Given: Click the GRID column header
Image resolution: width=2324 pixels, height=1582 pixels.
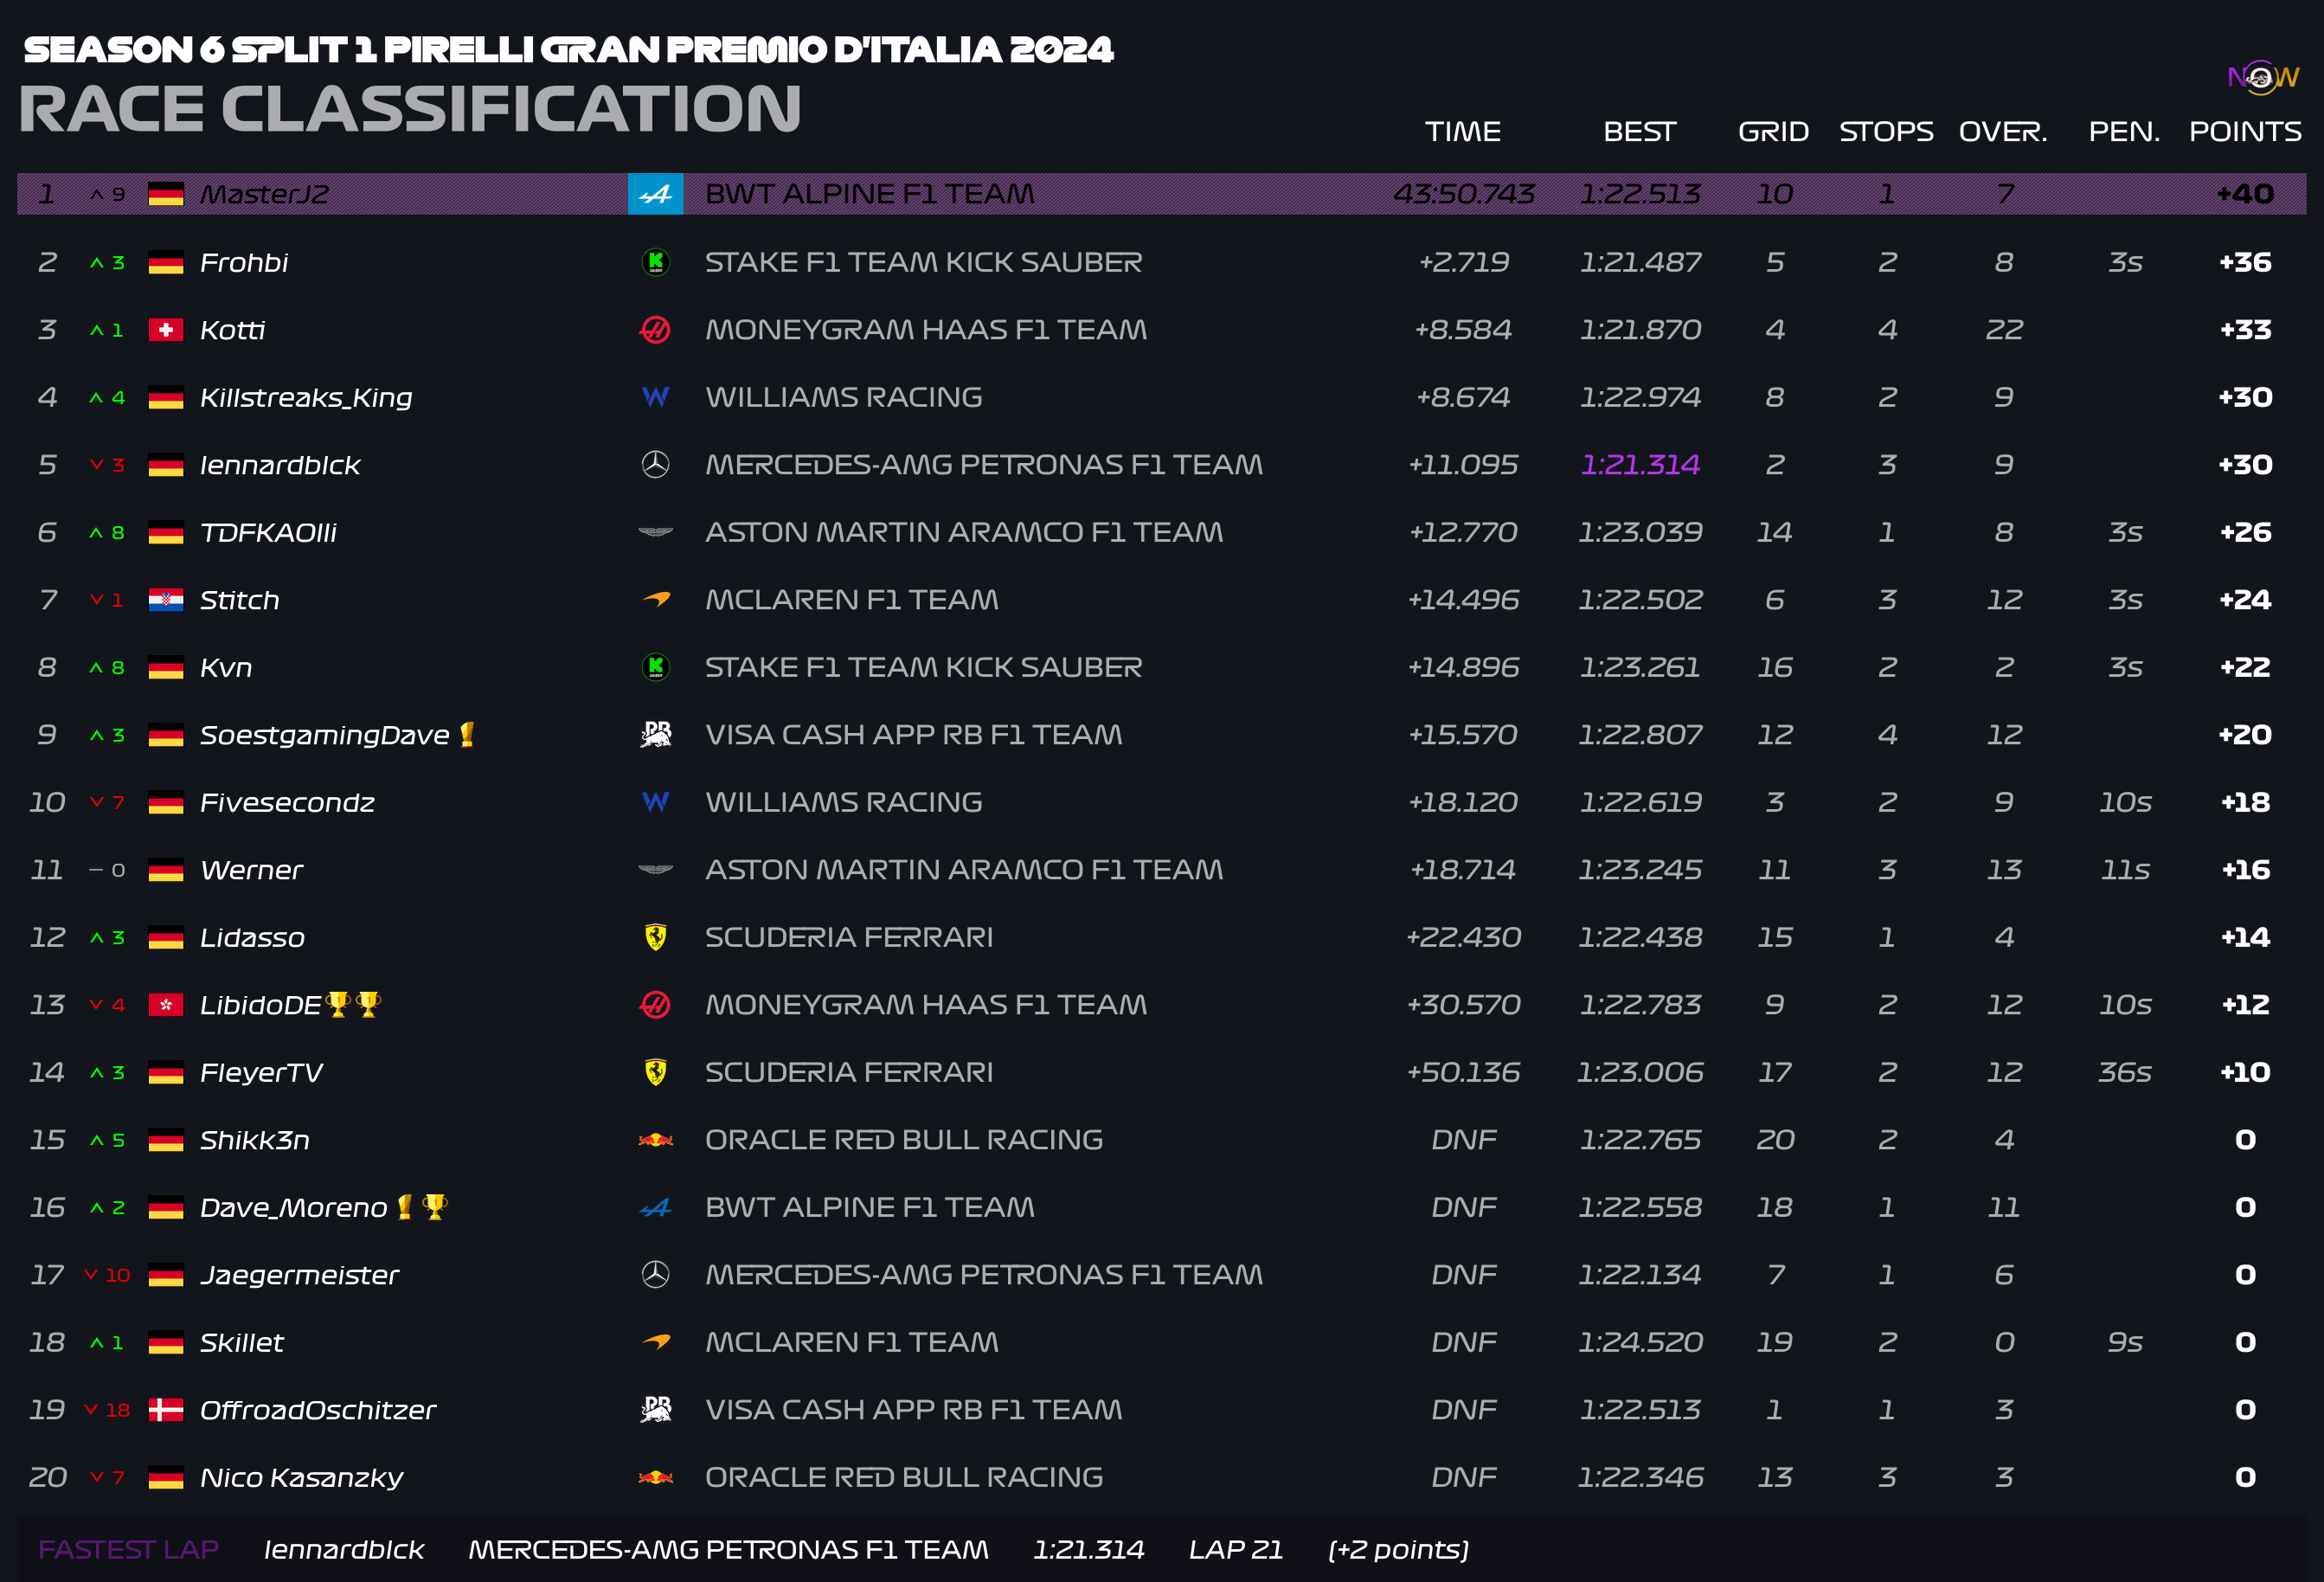Looking at the screenshot, I should point(1774,132).
